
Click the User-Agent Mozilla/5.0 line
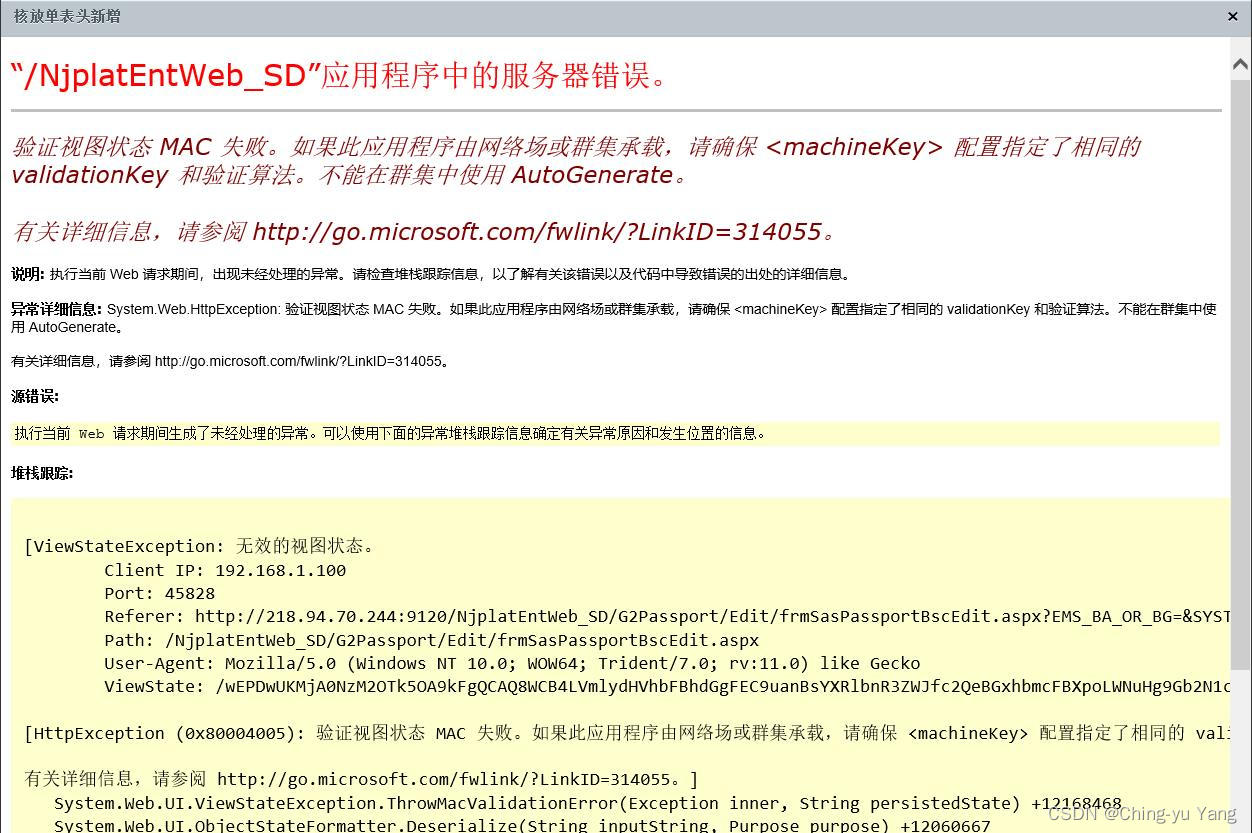click(500, 663)
